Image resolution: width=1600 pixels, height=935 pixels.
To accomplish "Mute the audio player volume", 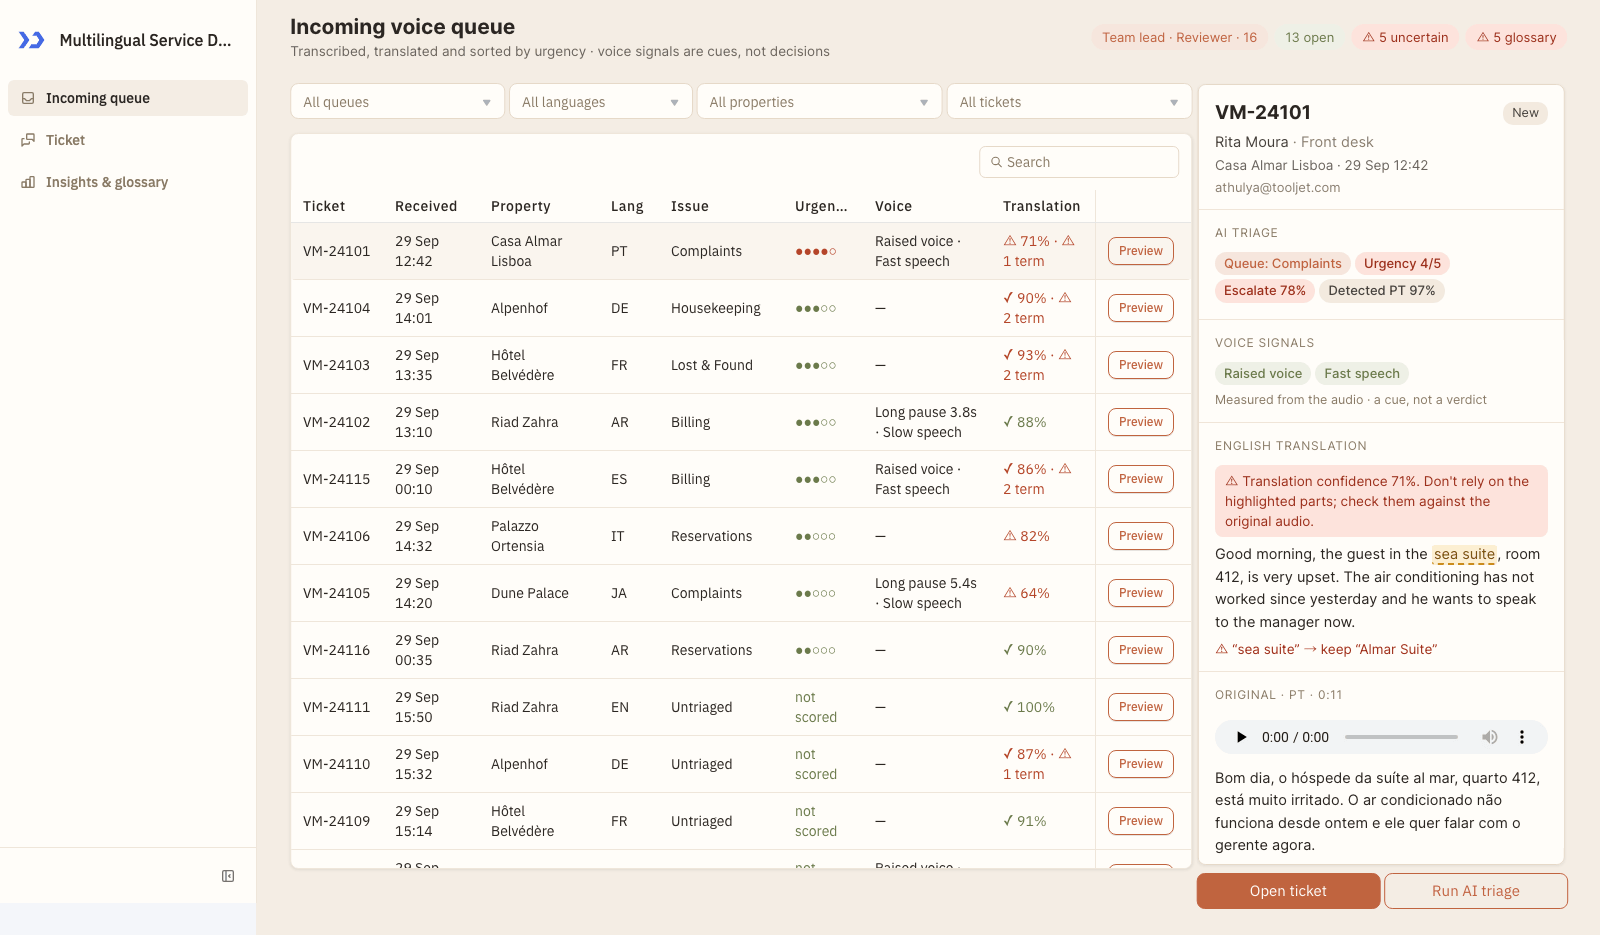I will 1490,737.
